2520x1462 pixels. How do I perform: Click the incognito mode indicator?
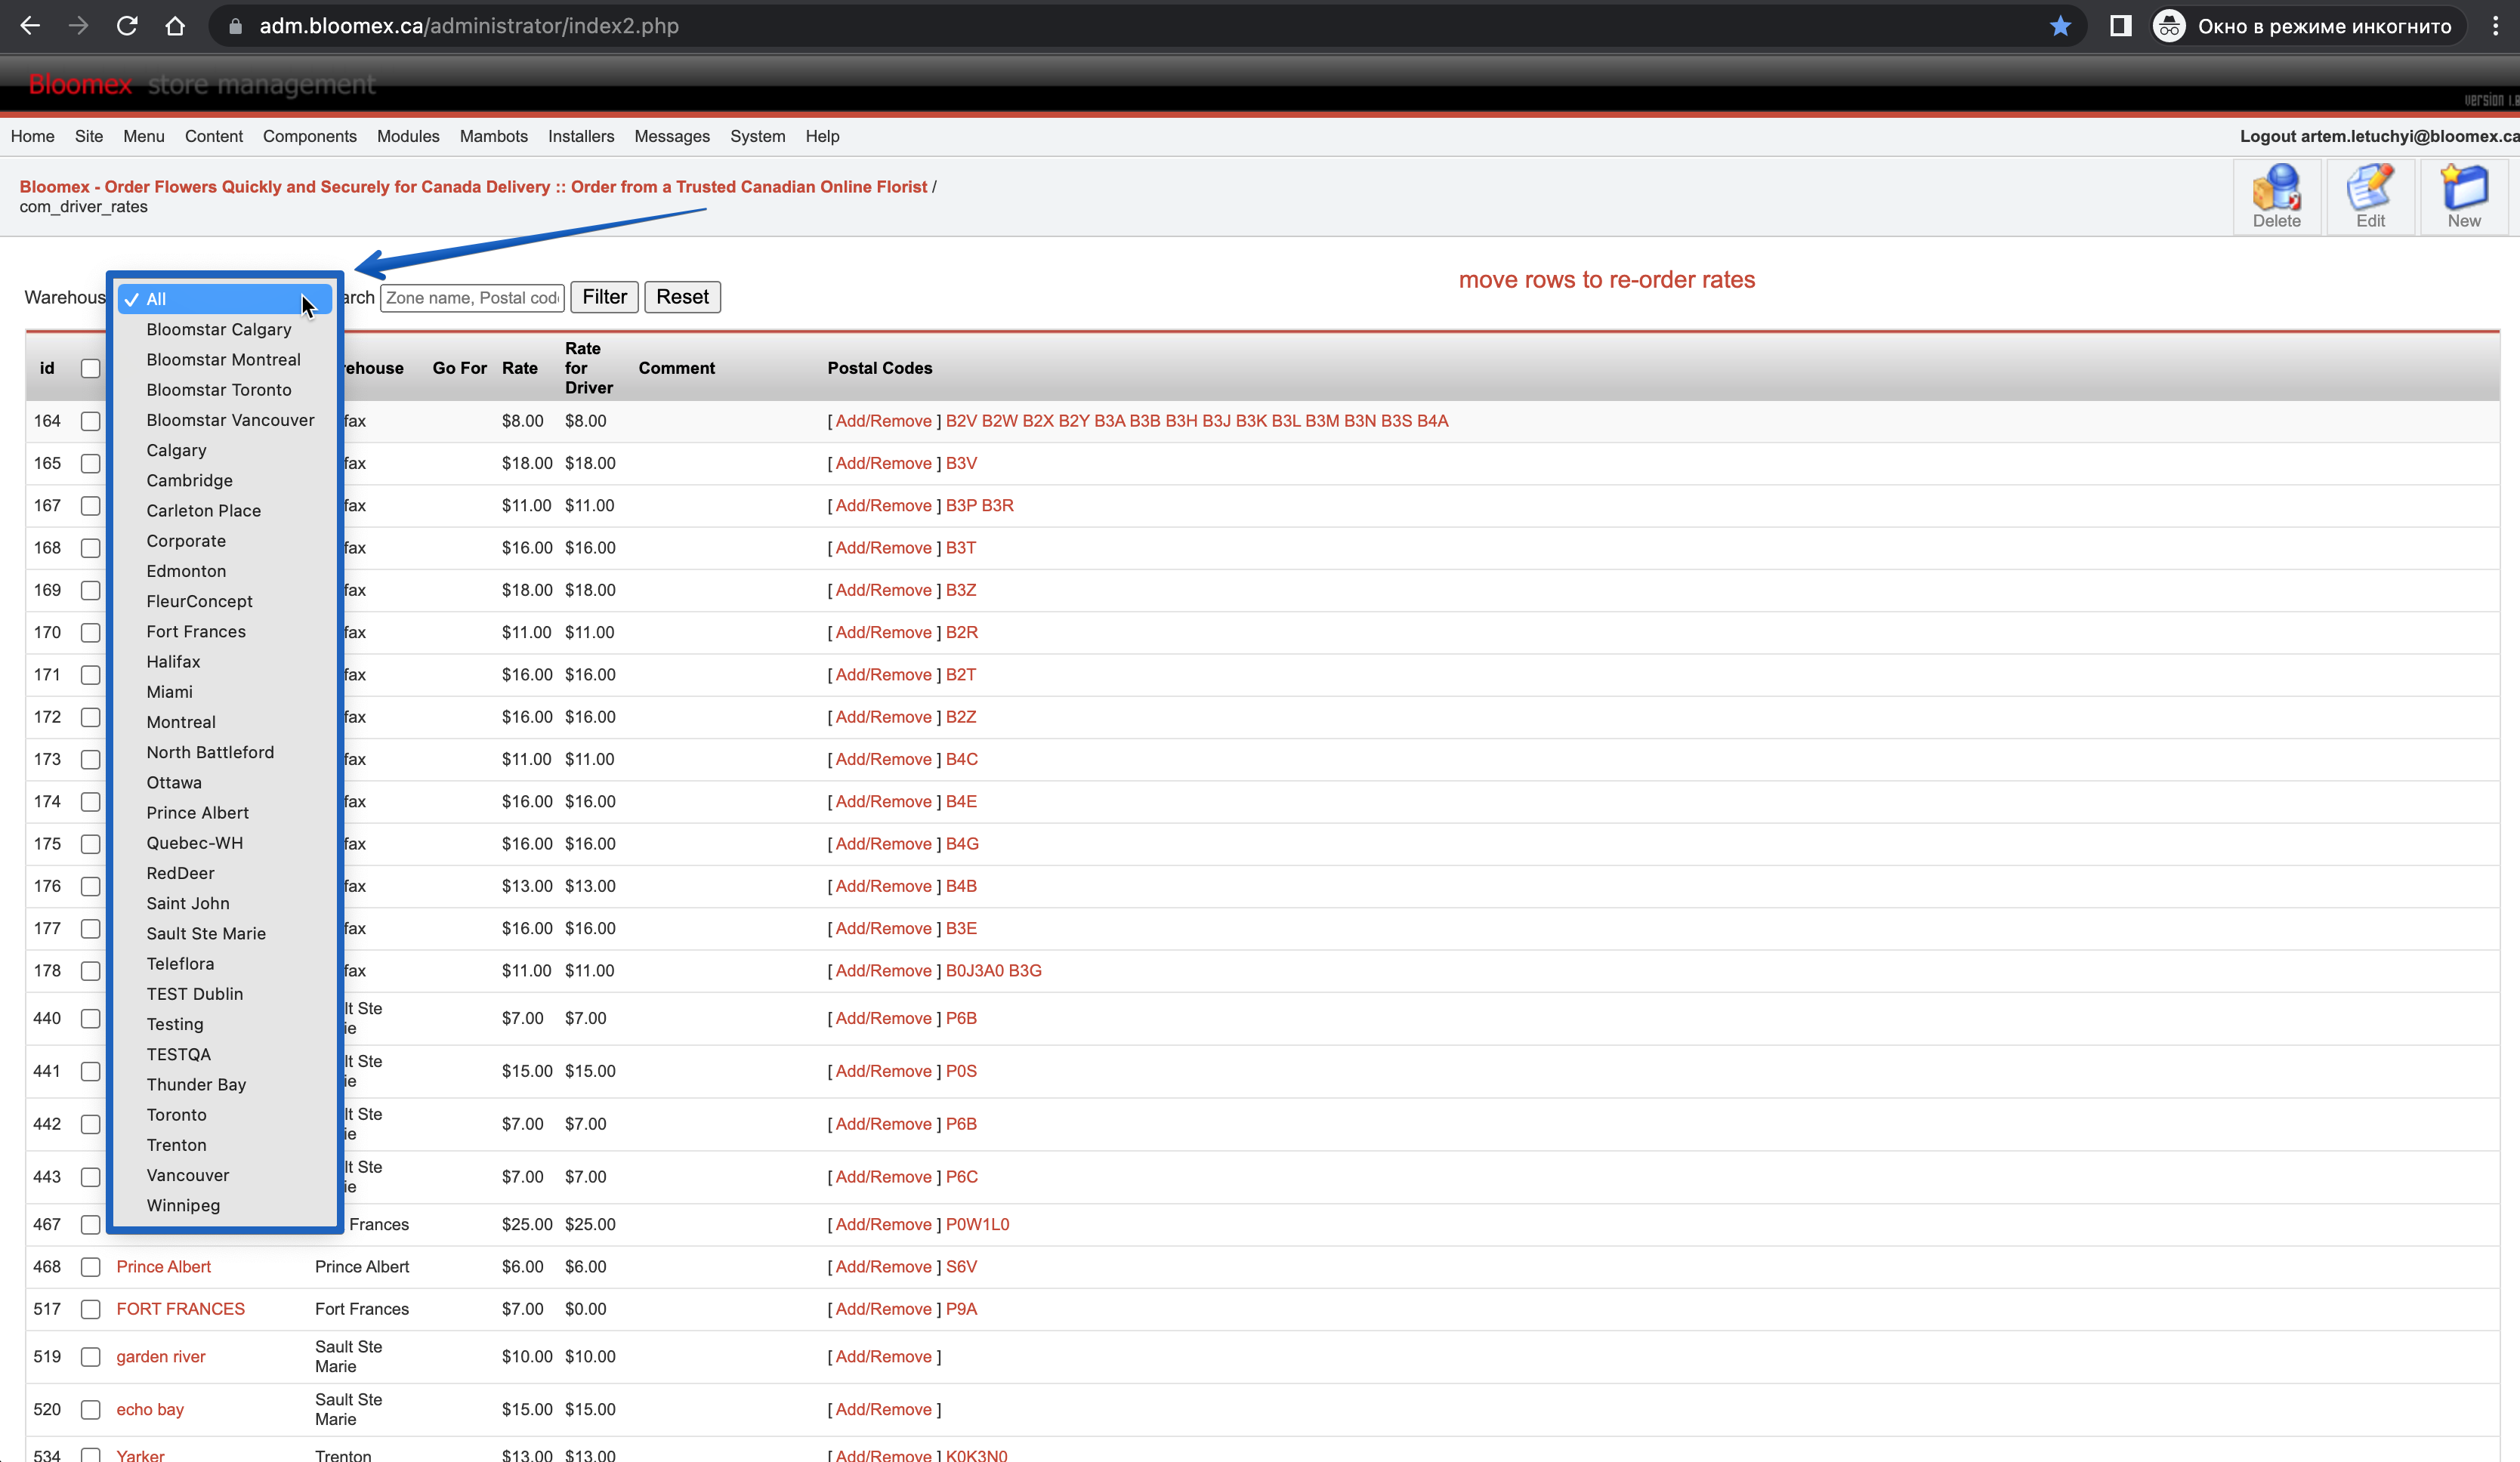click(2308, 26)
